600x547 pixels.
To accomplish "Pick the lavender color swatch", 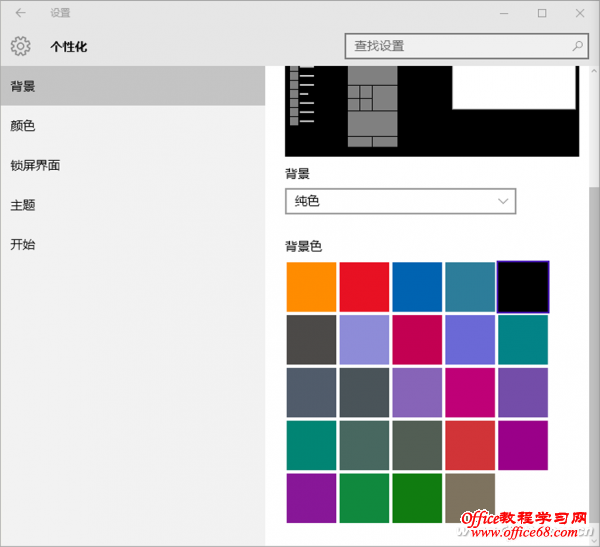I will tap(364, 340).
